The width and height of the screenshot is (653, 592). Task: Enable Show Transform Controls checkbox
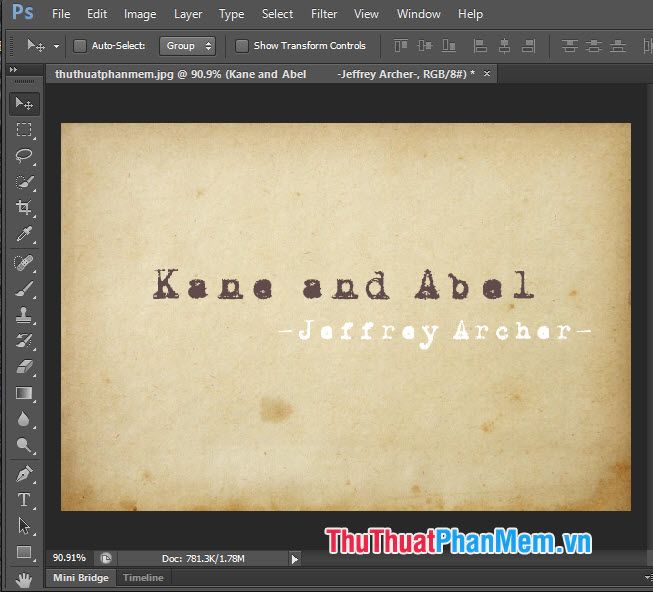pos(242,45)
